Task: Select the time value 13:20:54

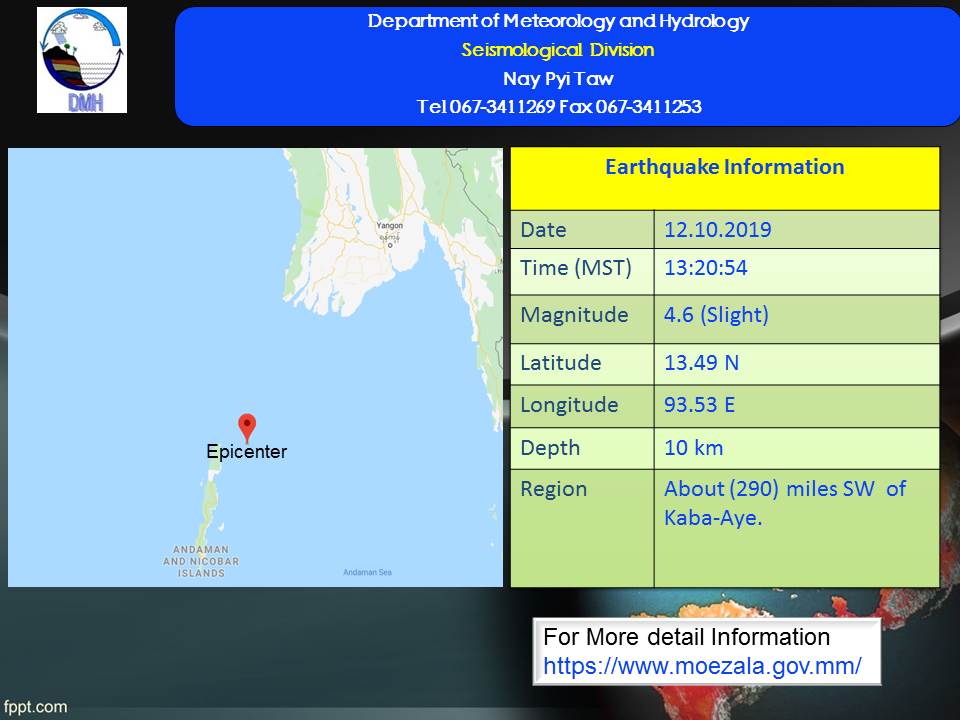Action: tap(705, 268)
